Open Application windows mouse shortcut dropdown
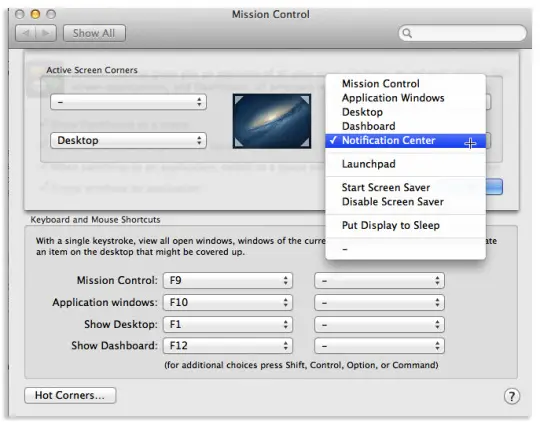 [x=380, y=302]
